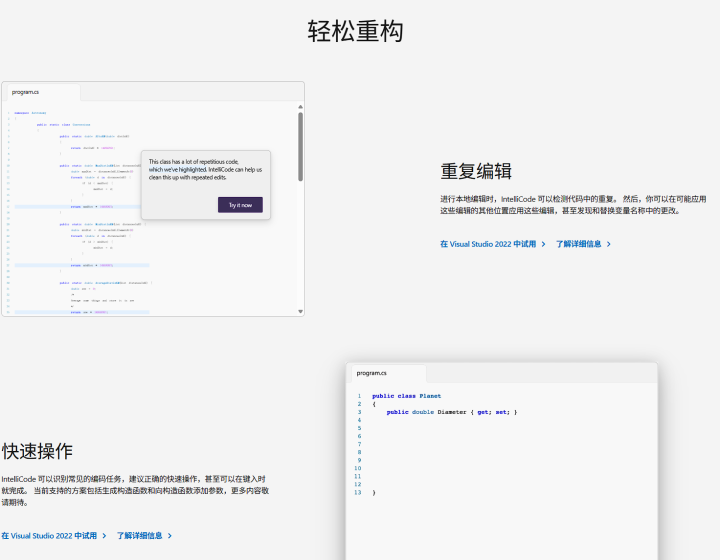This screenshot has height=560, width=720.
Task: Click scrollbar down arrow in code preview
Action: 300,311
